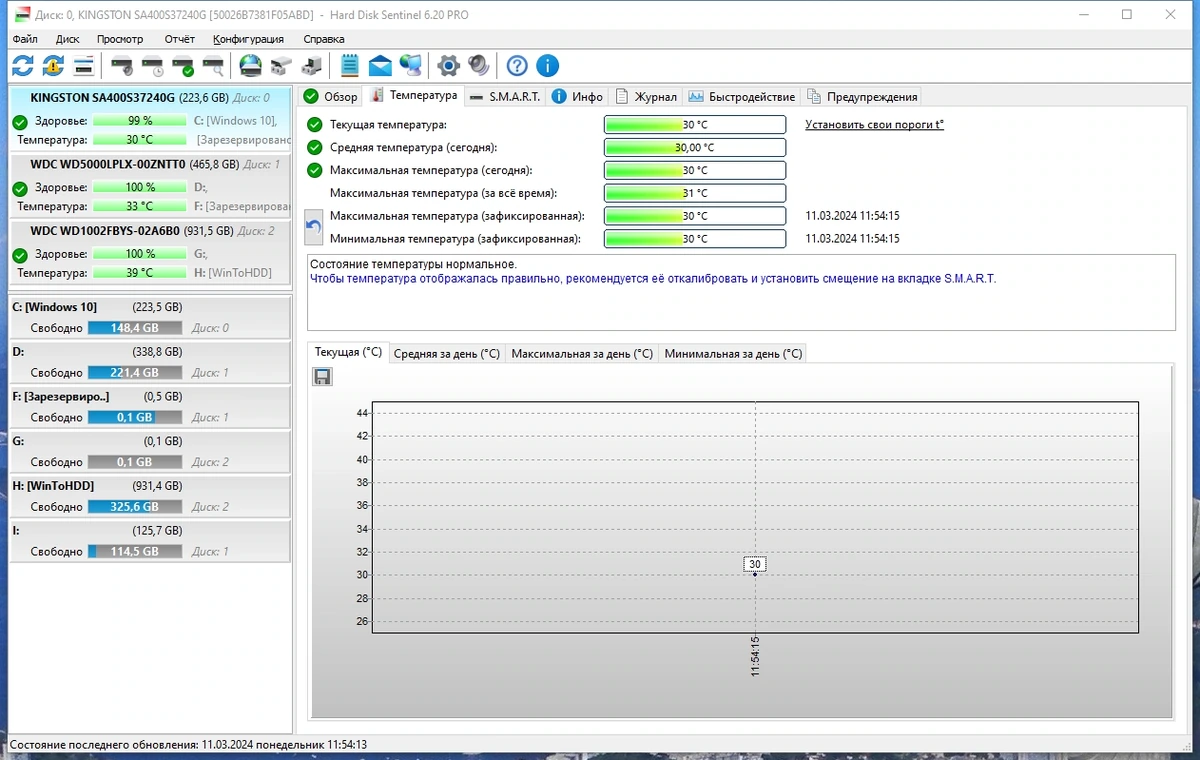Viewport: 1200px width, 760px height.
Task: Select the H: [WinToHDD] partition
Action: pos(150,496)
